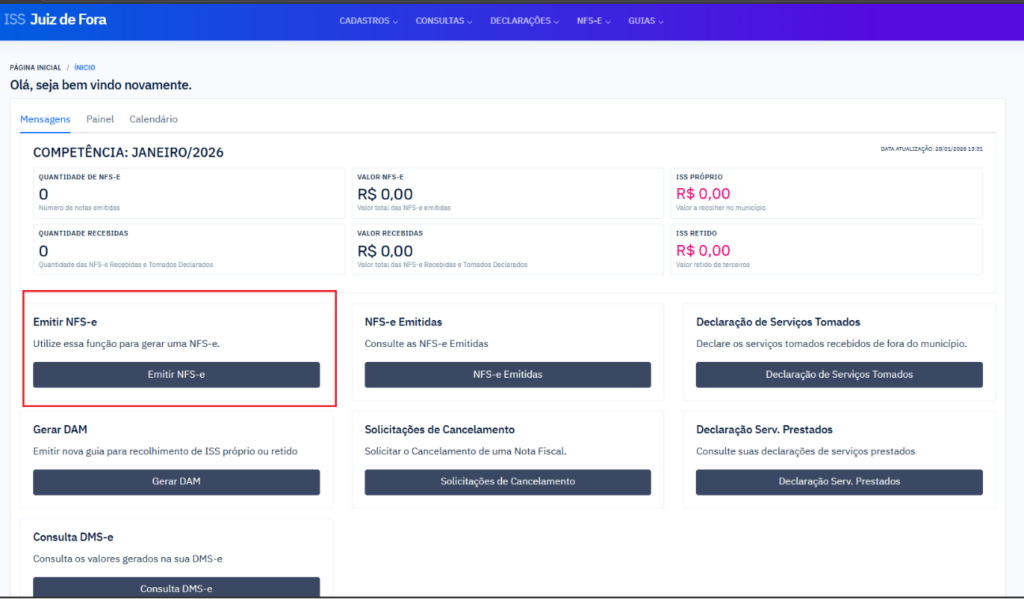Switch to the Mensagens tab

45,119
